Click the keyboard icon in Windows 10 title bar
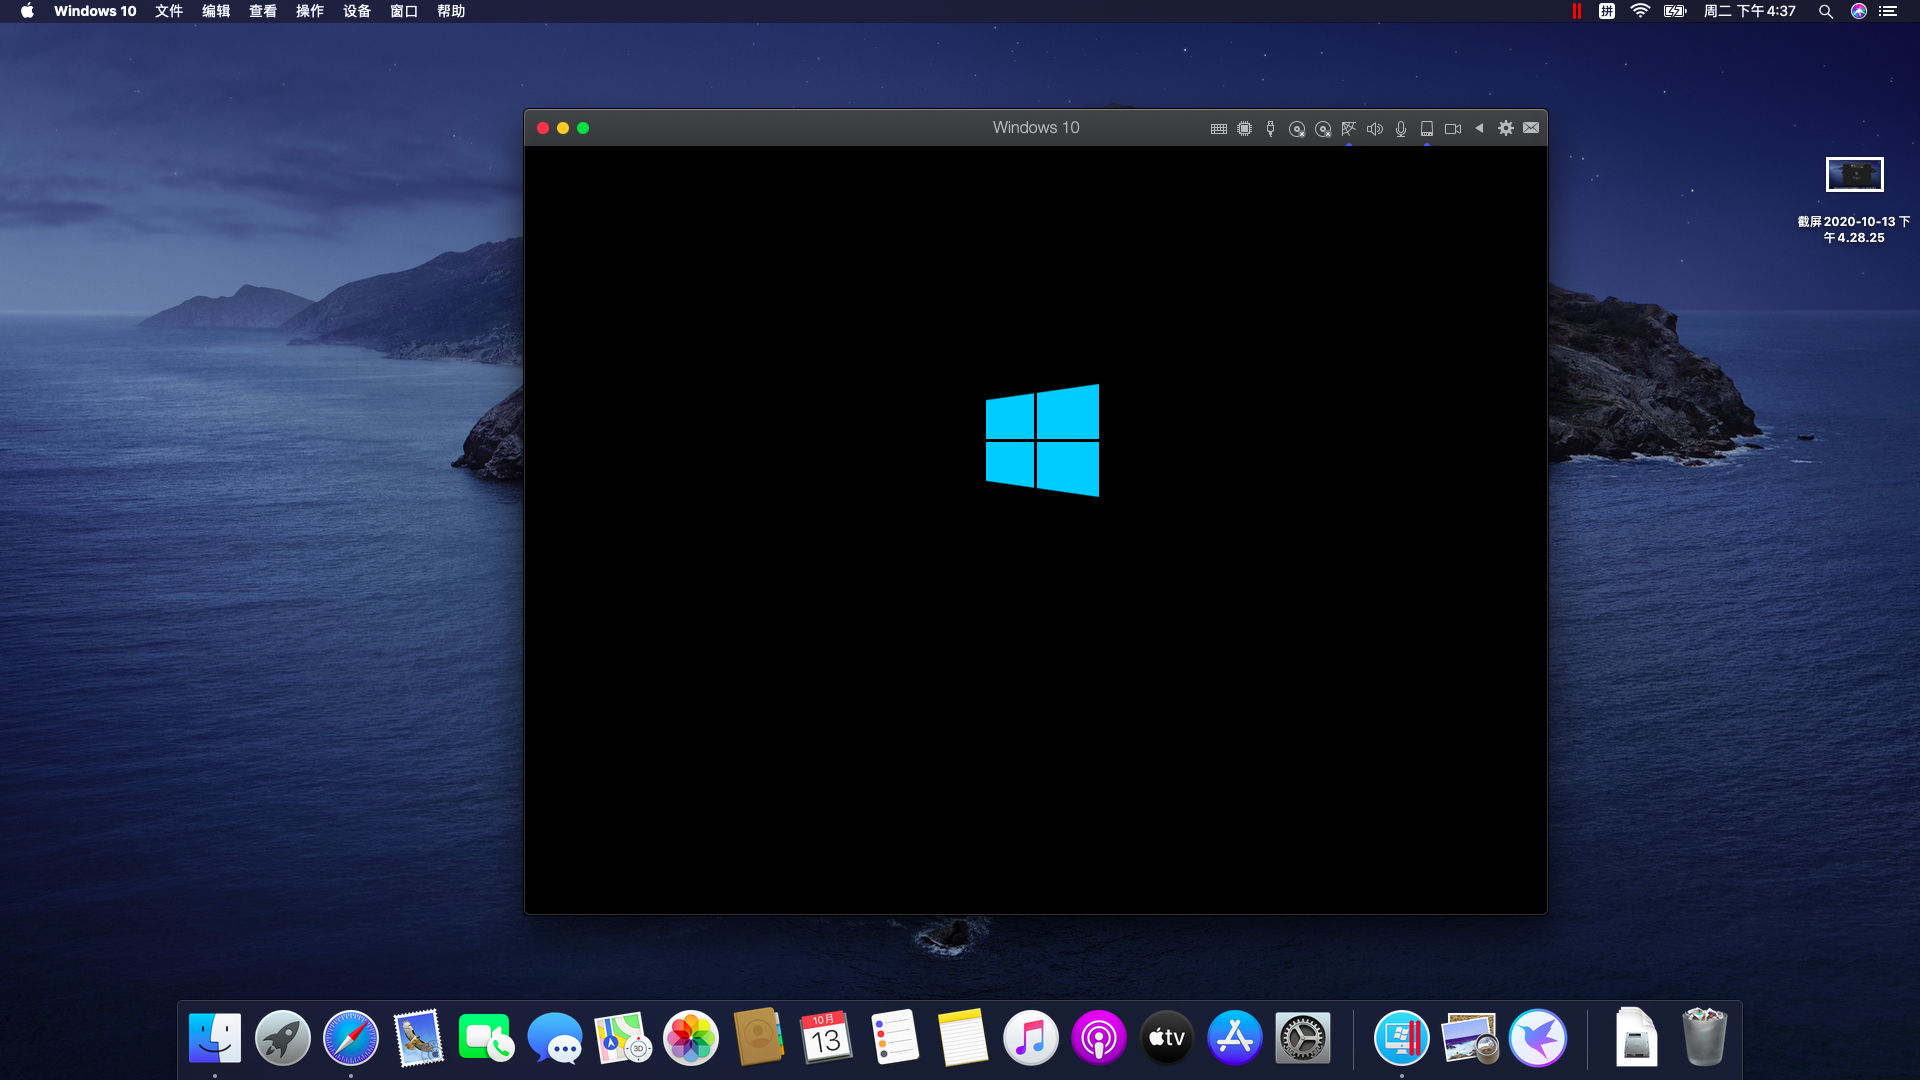The height and width of the screenshot is (1080, 1920). coord(1218,128)
